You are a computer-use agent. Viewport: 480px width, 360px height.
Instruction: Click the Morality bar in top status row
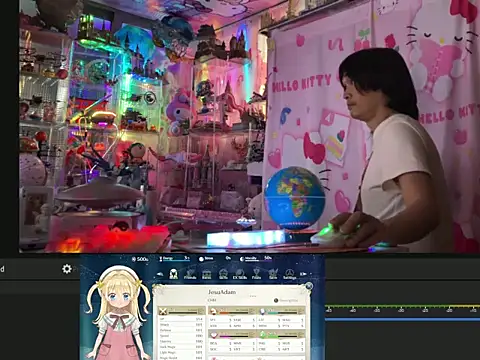[x=256, y=258]
